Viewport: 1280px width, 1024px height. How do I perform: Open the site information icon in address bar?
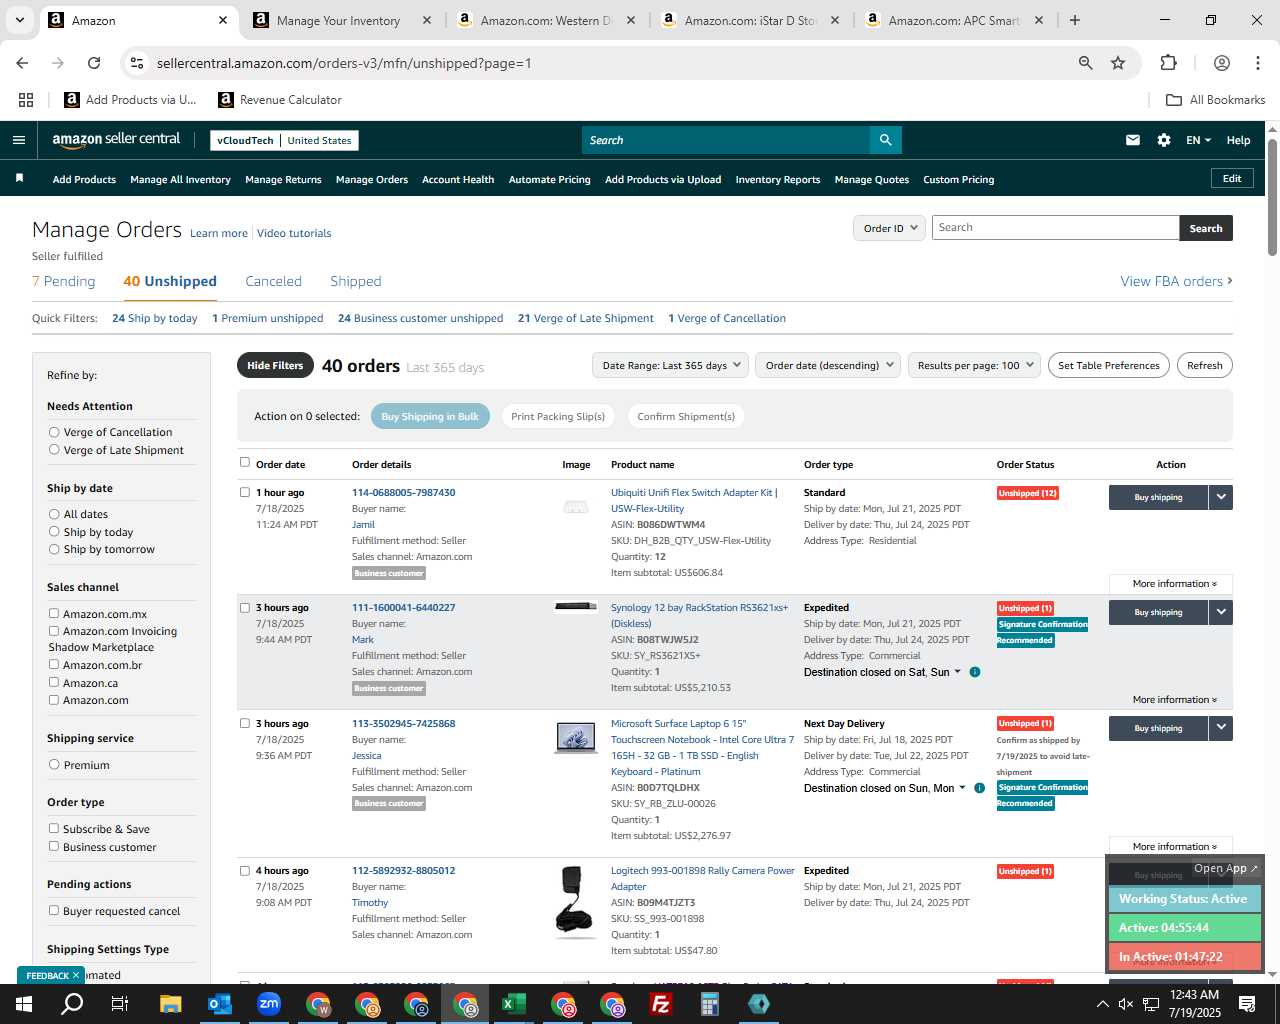pyautogui.click(x=137, y=63)
